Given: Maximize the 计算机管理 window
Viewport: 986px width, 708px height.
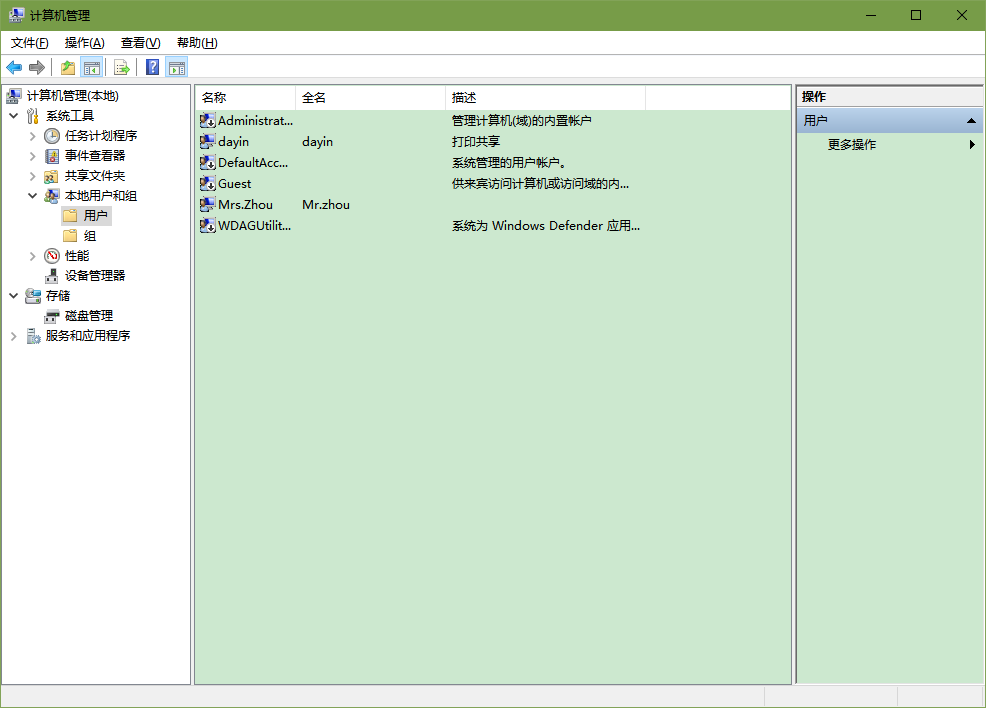Looking at the screenshot, I should point(916,15).
